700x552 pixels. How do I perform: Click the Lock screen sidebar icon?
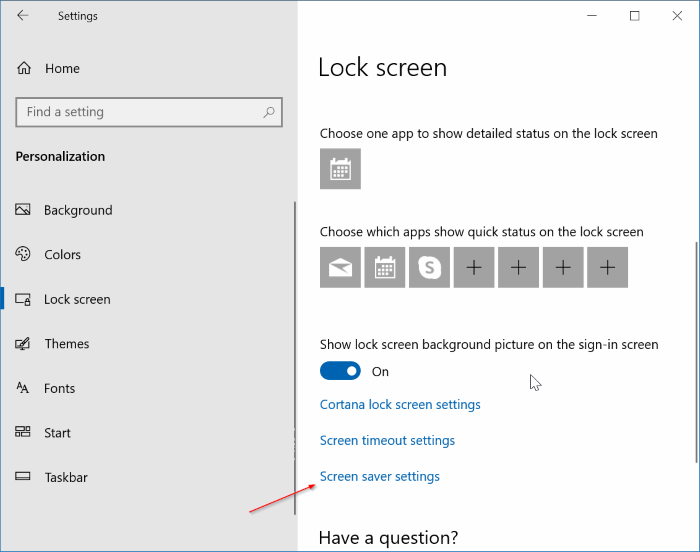23,299
